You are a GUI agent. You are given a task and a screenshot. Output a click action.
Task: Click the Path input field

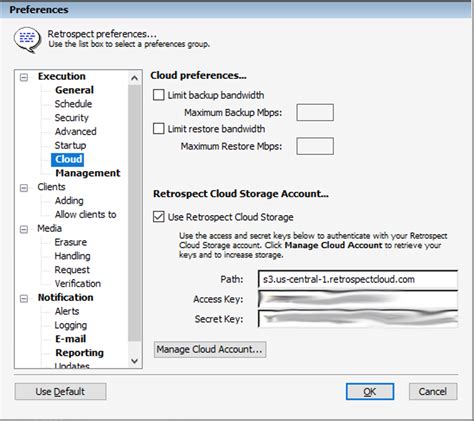(x=358, y=279)
